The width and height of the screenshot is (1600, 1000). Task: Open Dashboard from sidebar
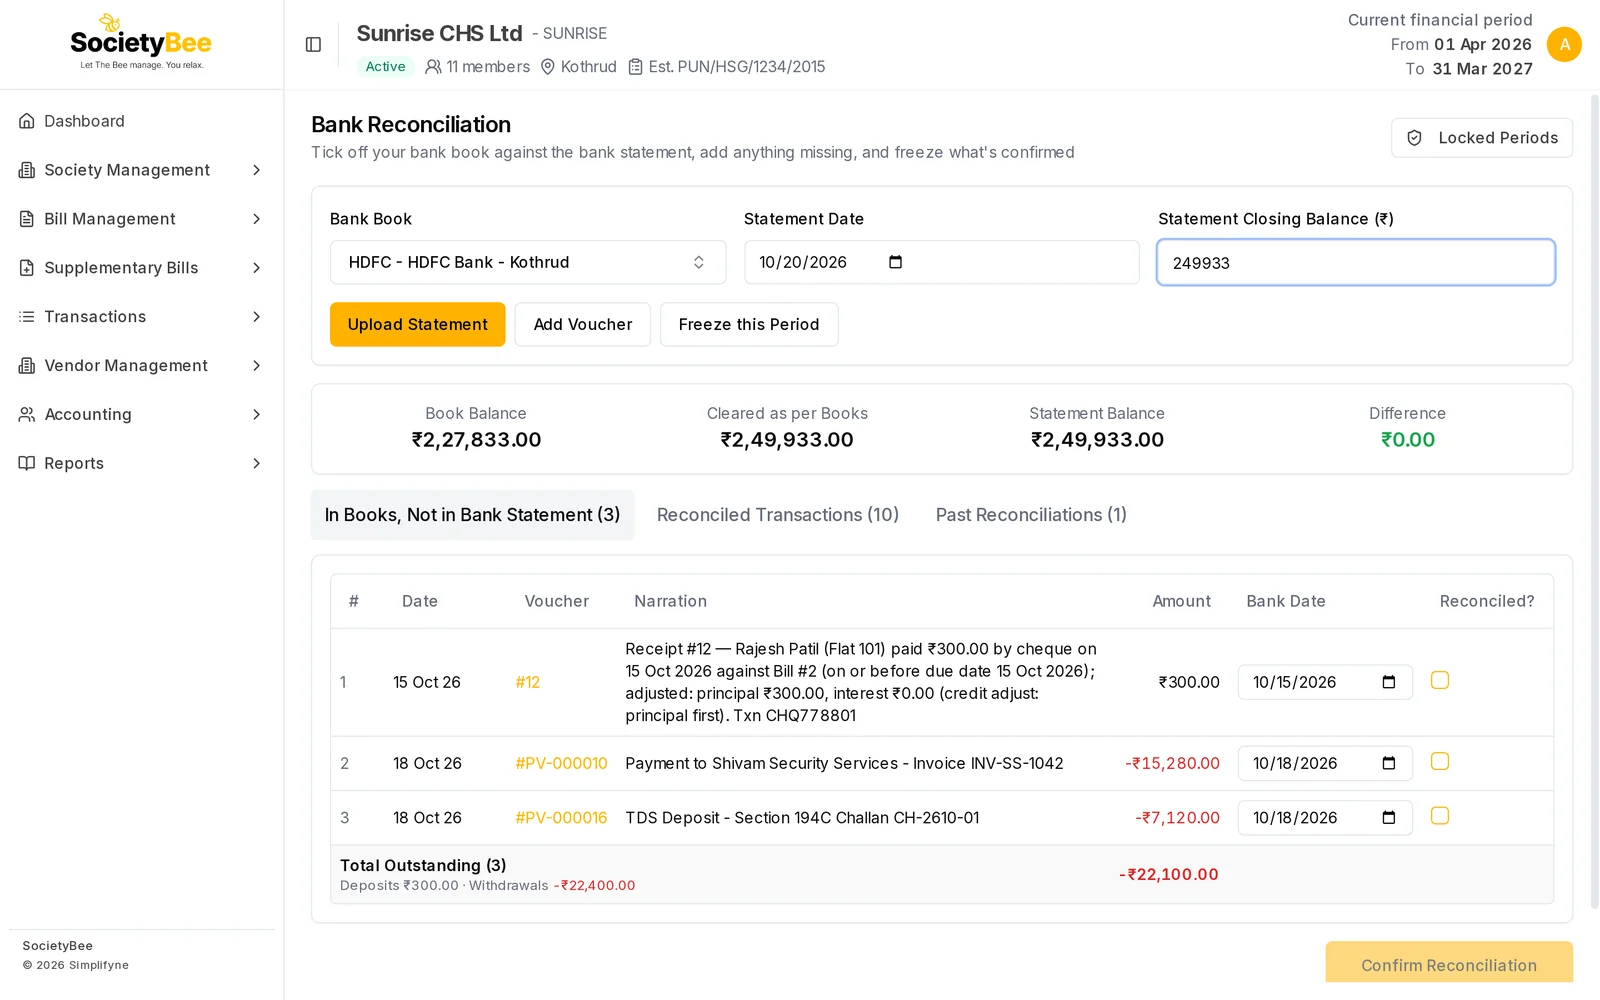pos(141,121)
